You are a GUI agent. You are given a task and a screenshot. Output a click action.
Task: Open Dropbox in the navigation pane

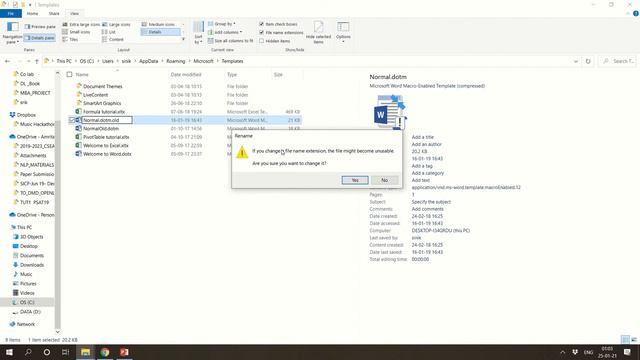(x=26, y=115)
